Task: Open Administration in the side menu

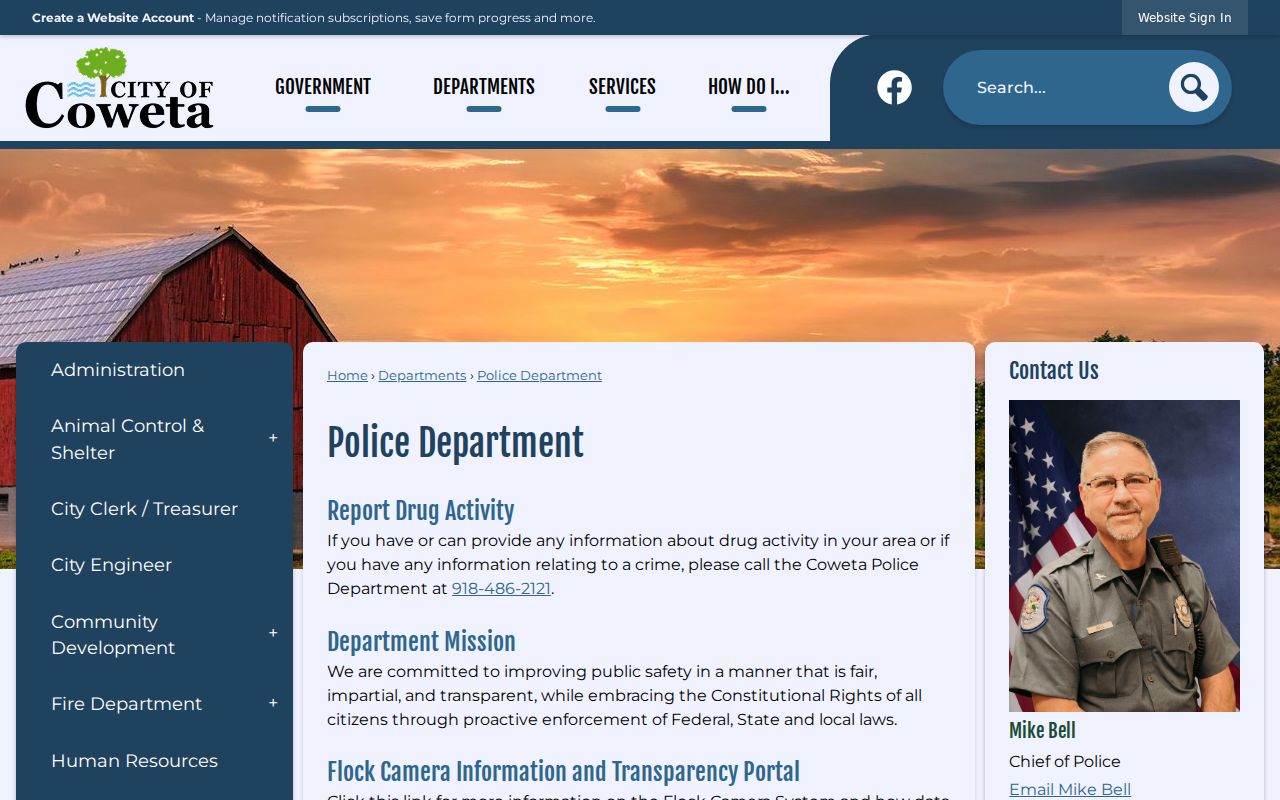Action: [x=118, y=370]
